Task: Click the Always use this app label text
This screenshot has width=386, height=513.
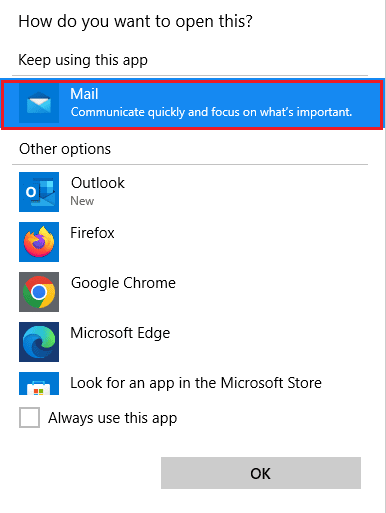Action: coord(113,418)
